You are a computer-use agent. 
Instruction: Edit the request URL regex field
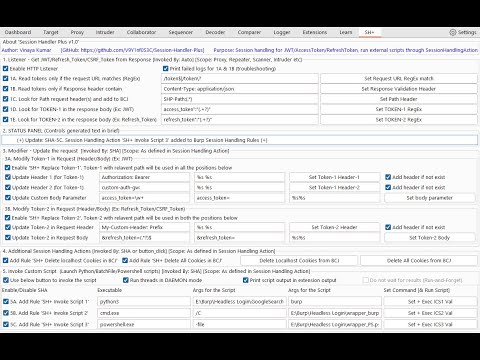[x=240, y=79]
